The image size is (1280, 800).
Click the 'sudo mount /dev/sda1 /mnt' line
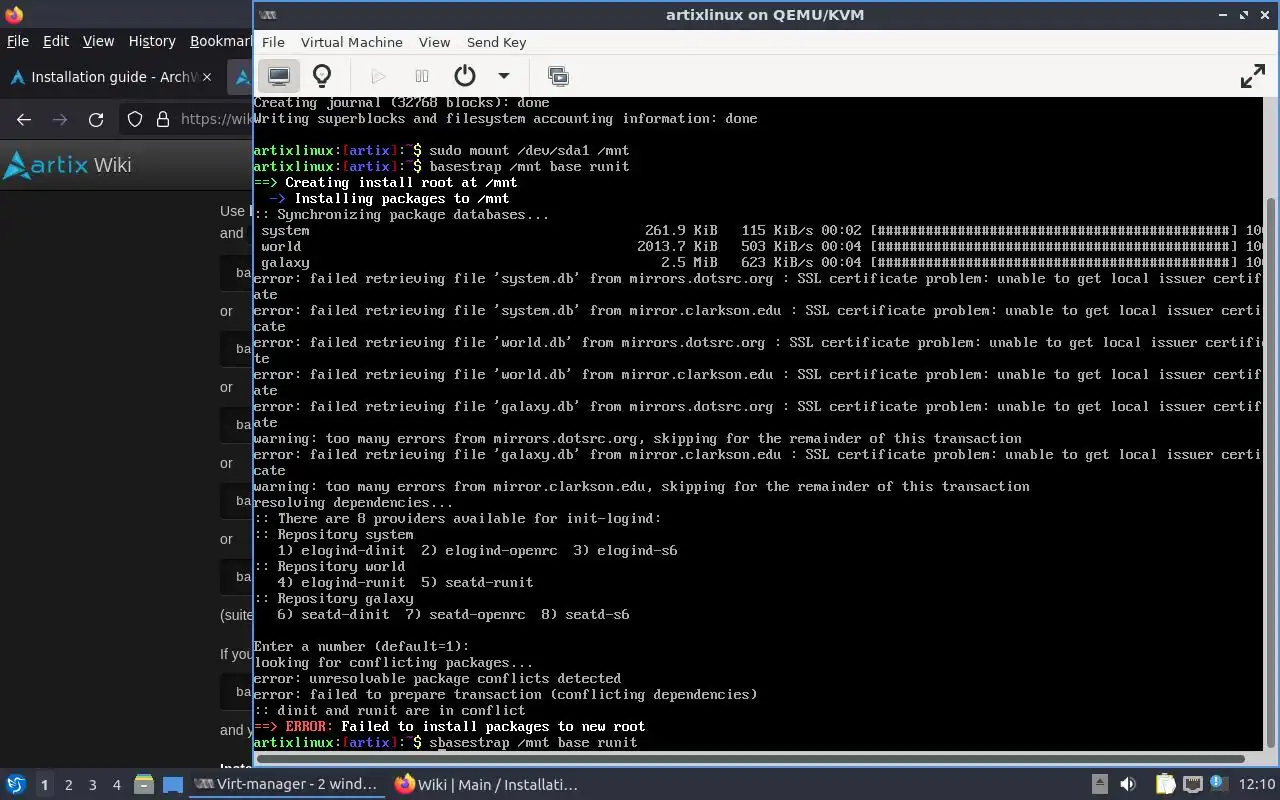[441, 150]
